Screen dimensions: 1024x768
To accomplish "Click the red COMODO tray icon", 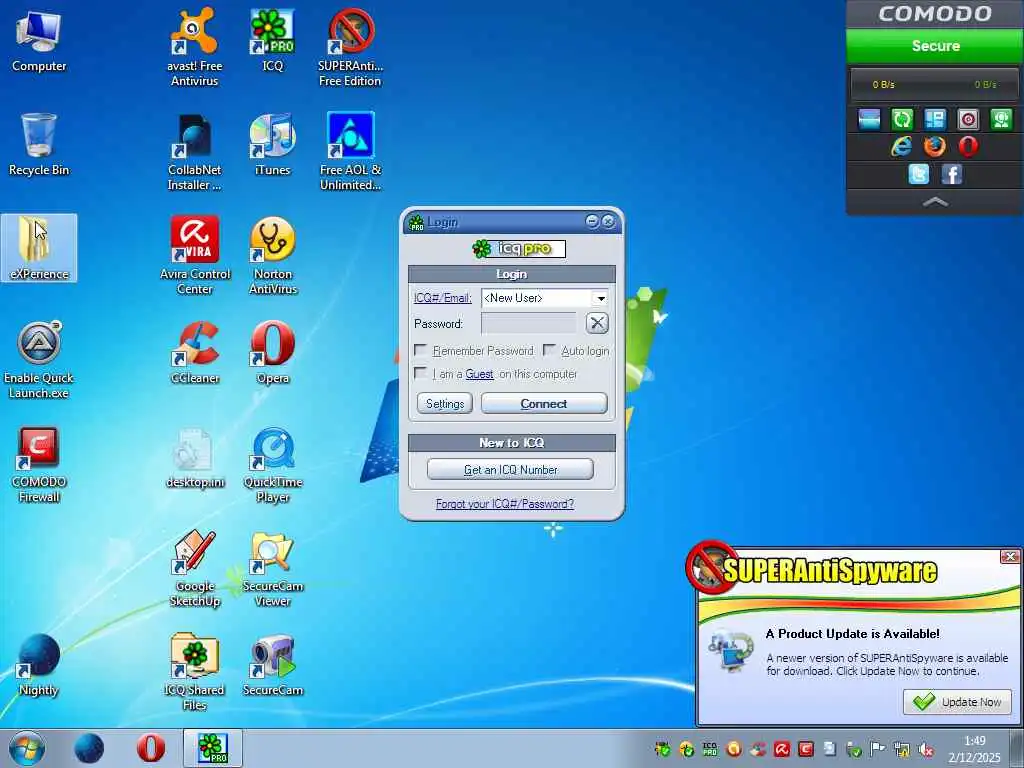I will coord(806,749).
